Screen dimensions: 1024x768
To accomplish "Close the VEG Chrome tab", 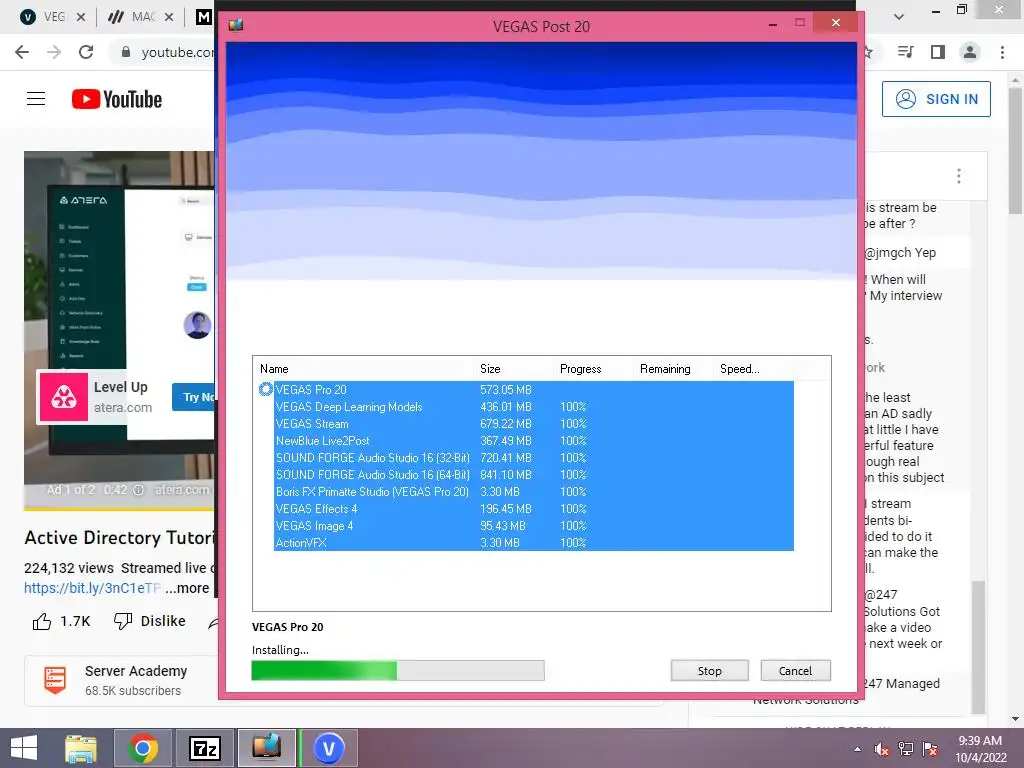I will [81, 17].
